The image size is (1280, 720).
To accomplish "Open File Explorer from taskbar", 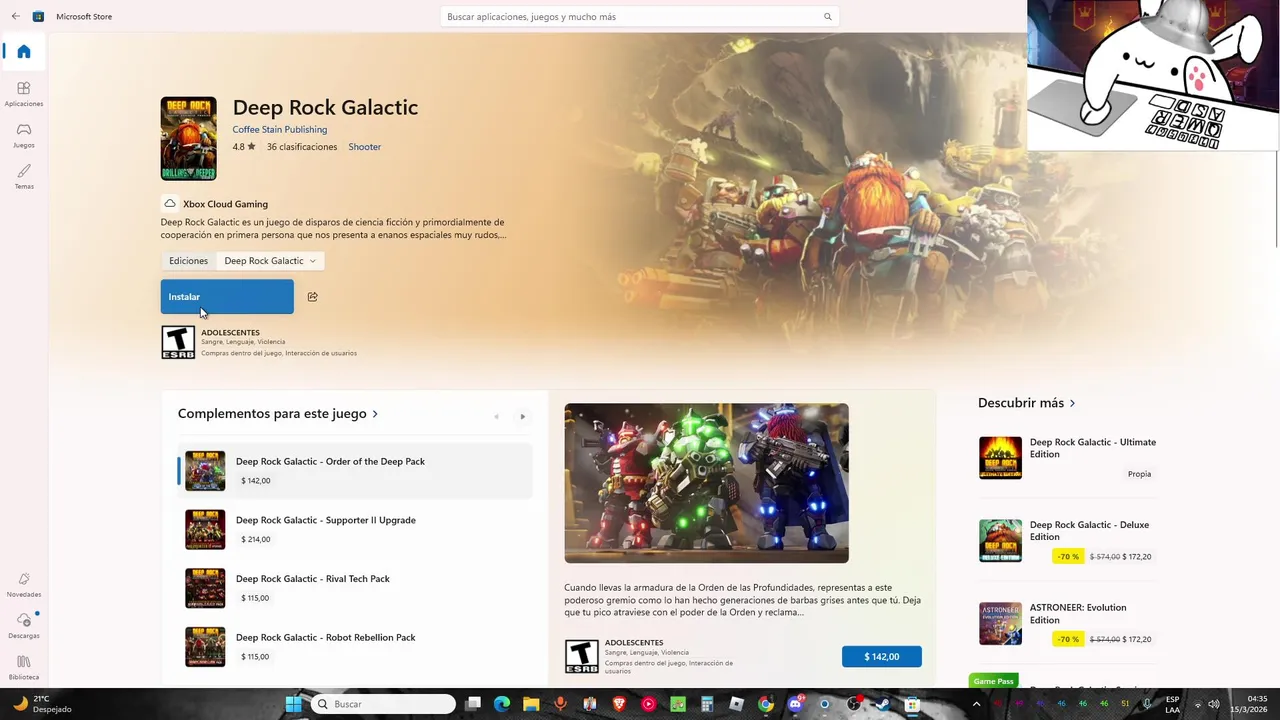I will 531,704.
